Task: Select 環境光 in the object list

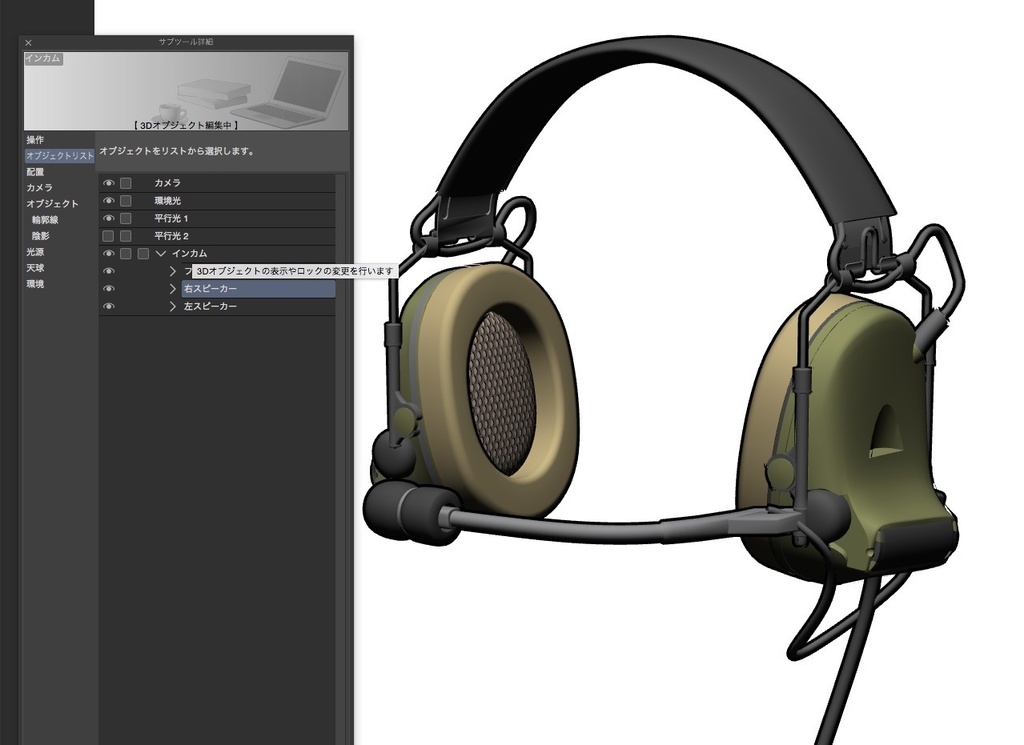Action: click(x=167, y=201)
